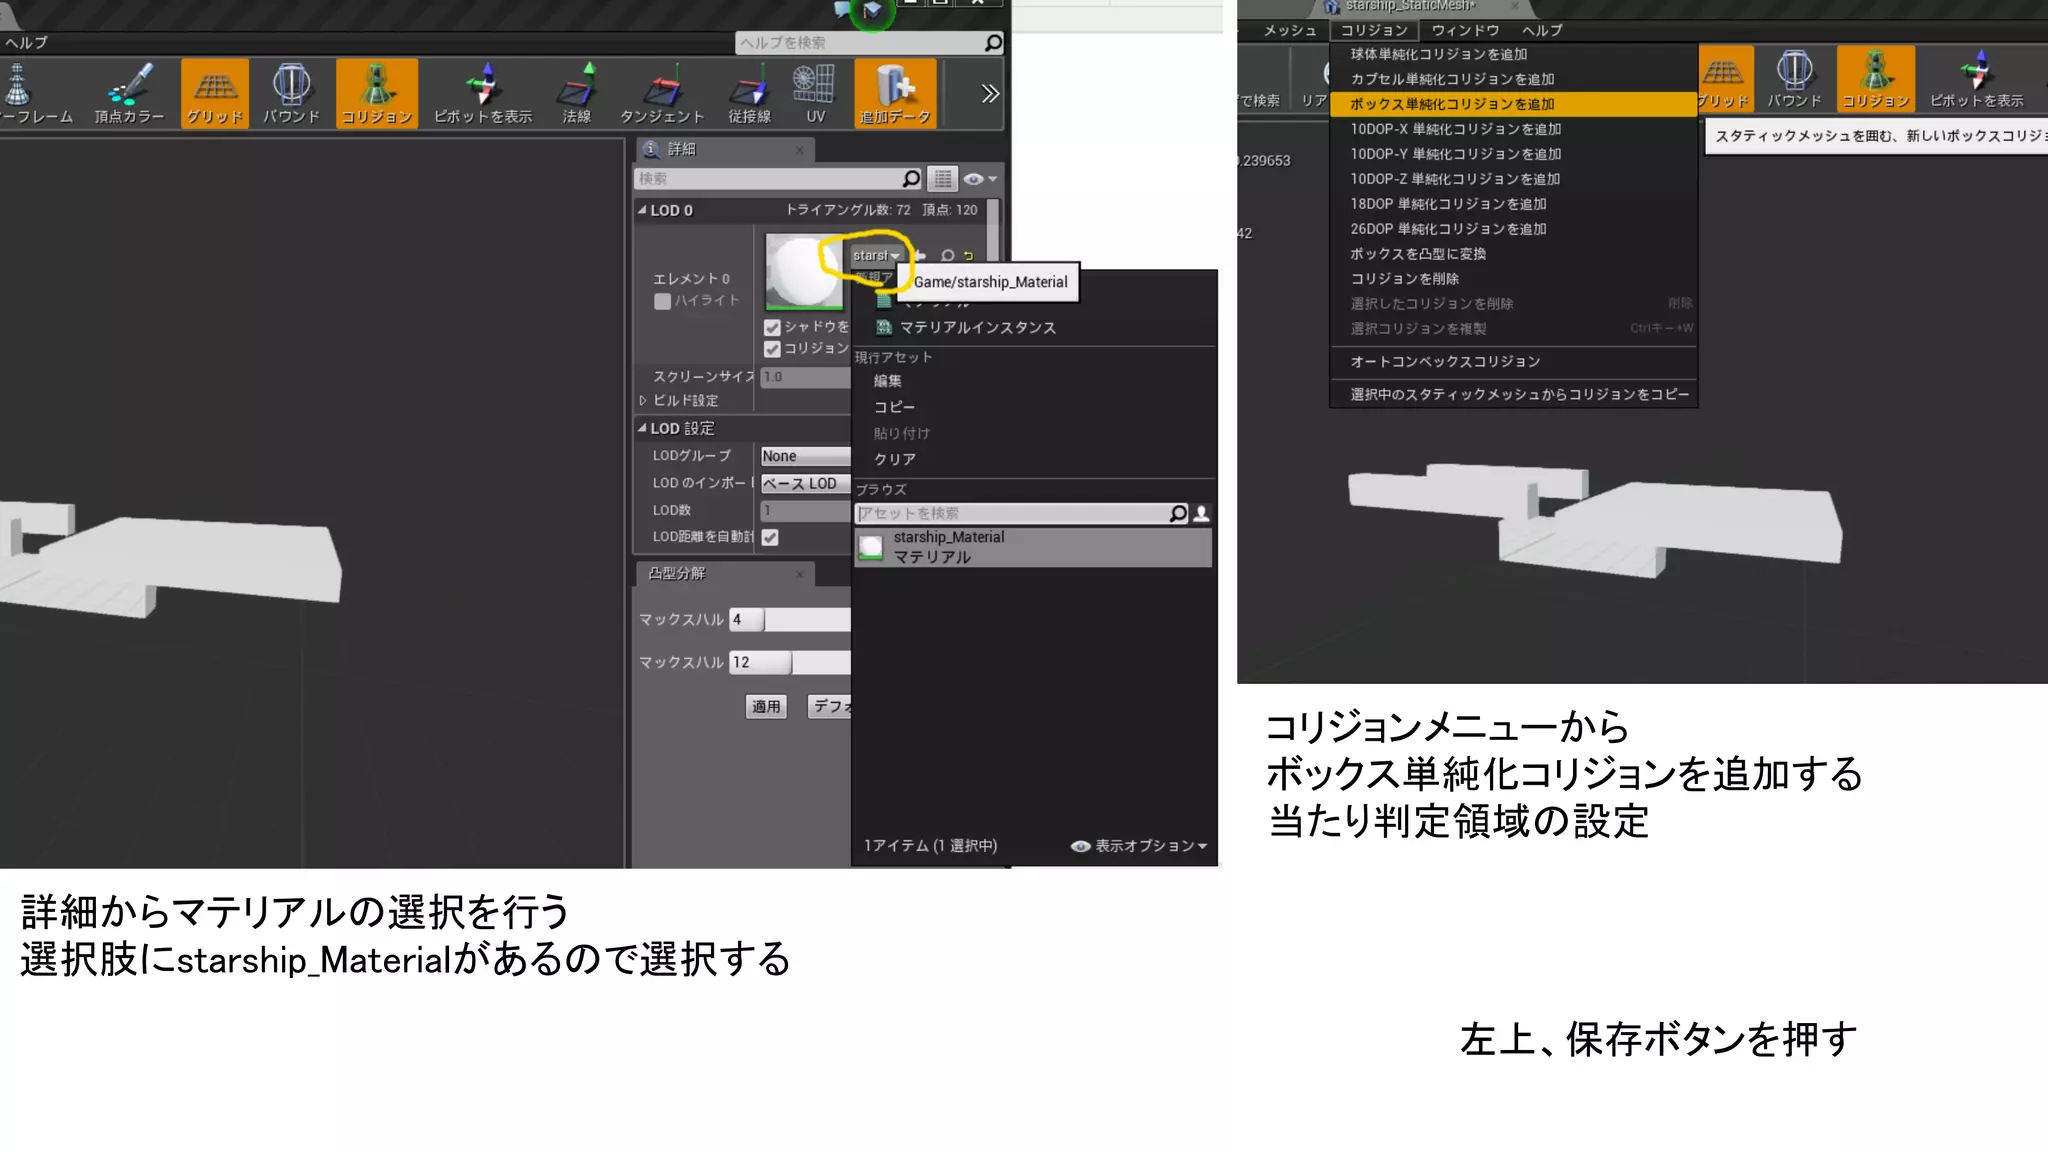Choose オートコンベックスコリジョン from the menu
Screen dimensions: 2048x1152
(x=1513, y=361)
